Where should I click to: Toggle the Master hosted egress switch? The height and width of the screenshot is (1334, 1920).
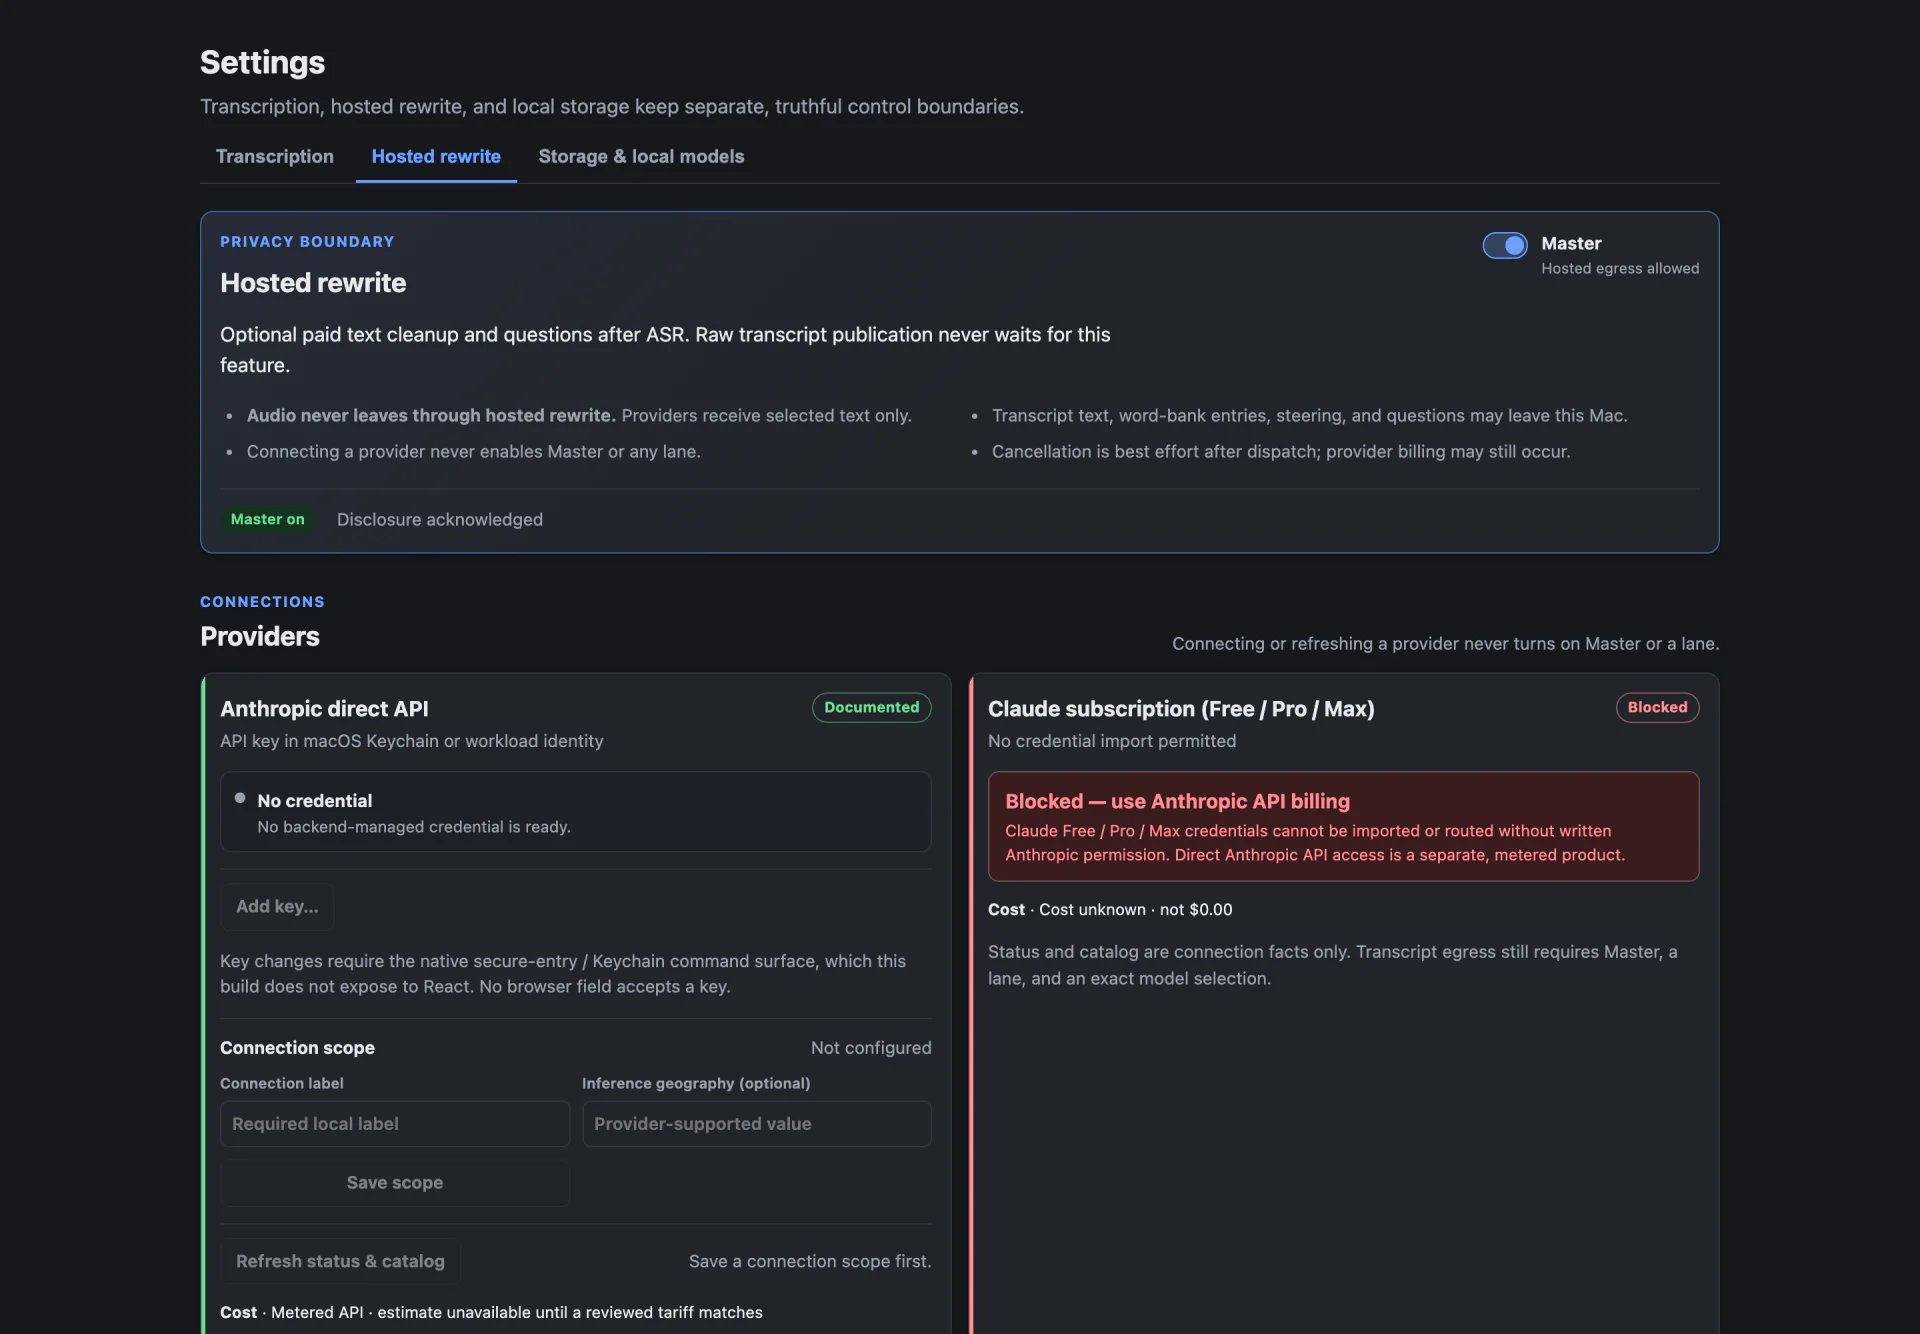pyautogui.click(x=1504, y=245)
